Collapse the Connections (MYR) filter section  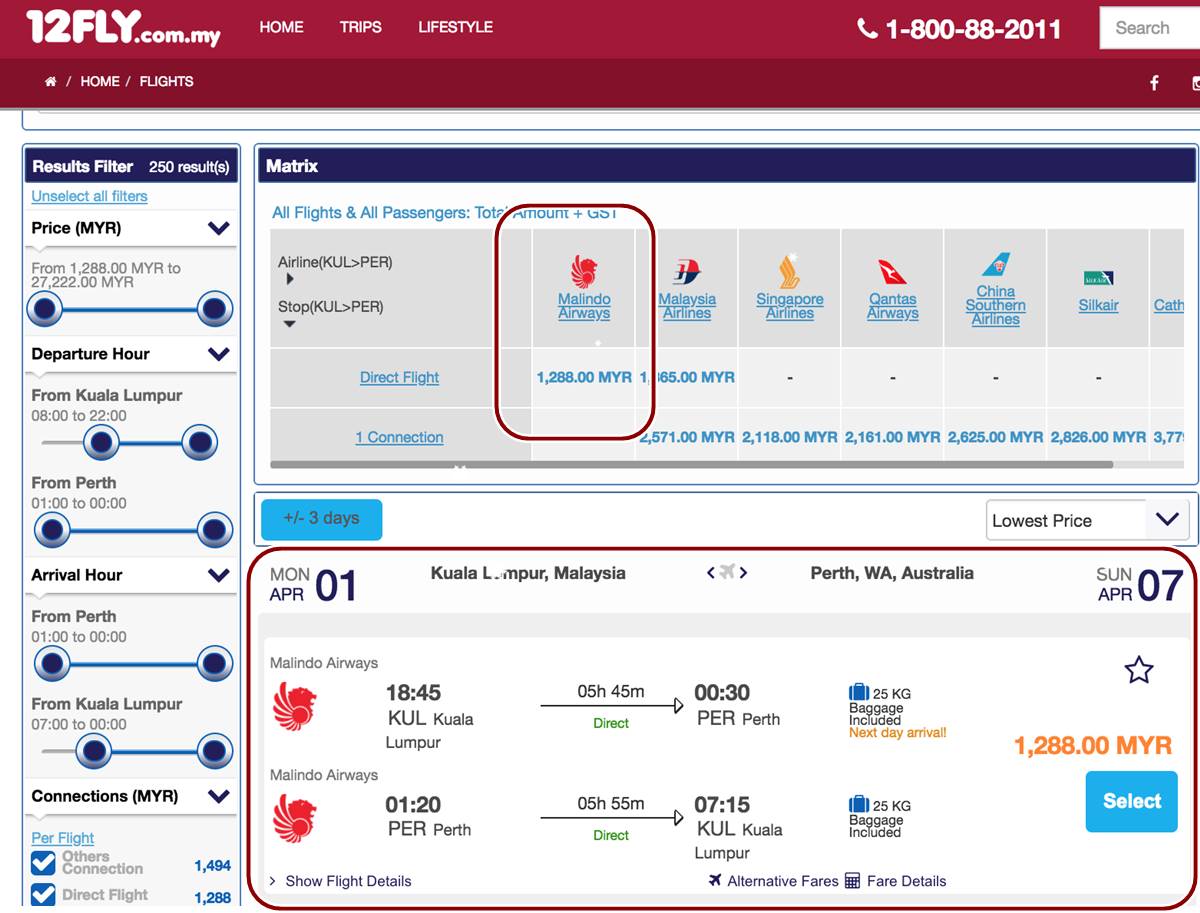coord(219,797)
